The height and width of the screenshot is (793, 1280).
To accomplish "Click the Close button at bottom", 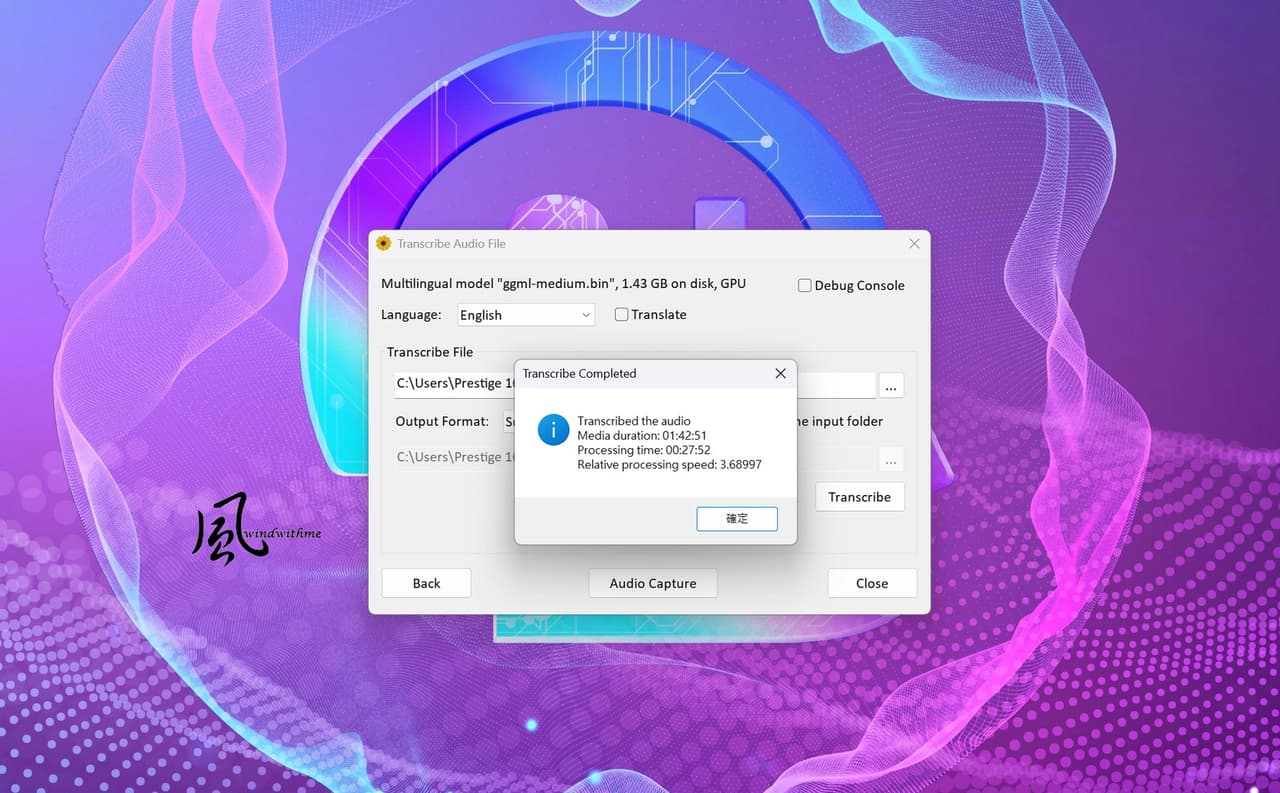I will [x=872, y=583].
